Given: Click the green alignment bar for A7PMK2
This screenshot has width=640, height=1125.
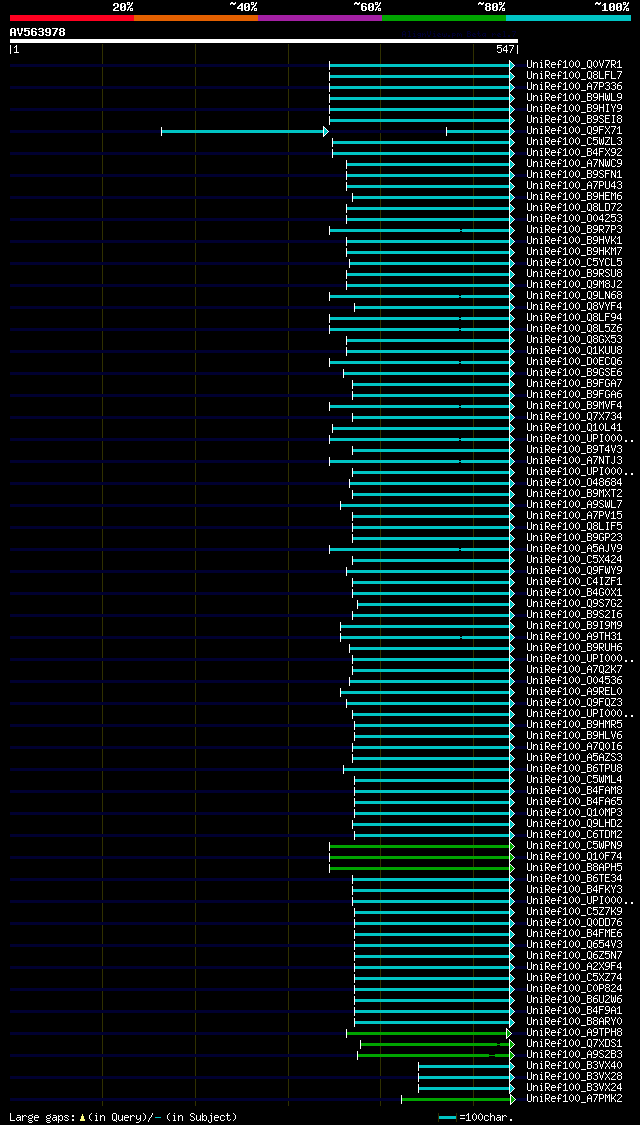Looking at the screenshot, I should click(x=458, y=1099).
